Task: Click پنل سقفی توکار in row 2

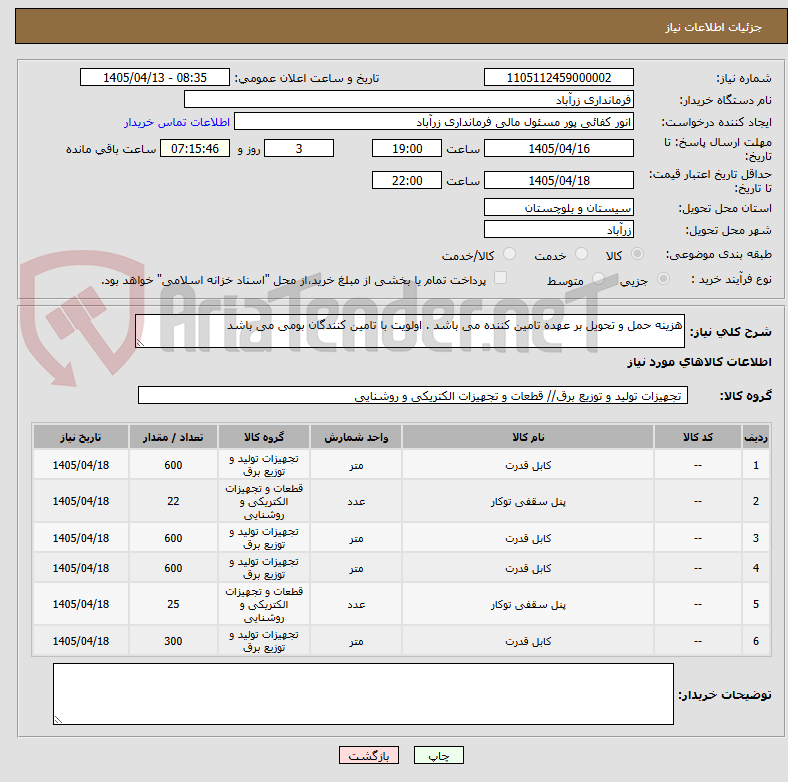Action: (x=528, y=502)
